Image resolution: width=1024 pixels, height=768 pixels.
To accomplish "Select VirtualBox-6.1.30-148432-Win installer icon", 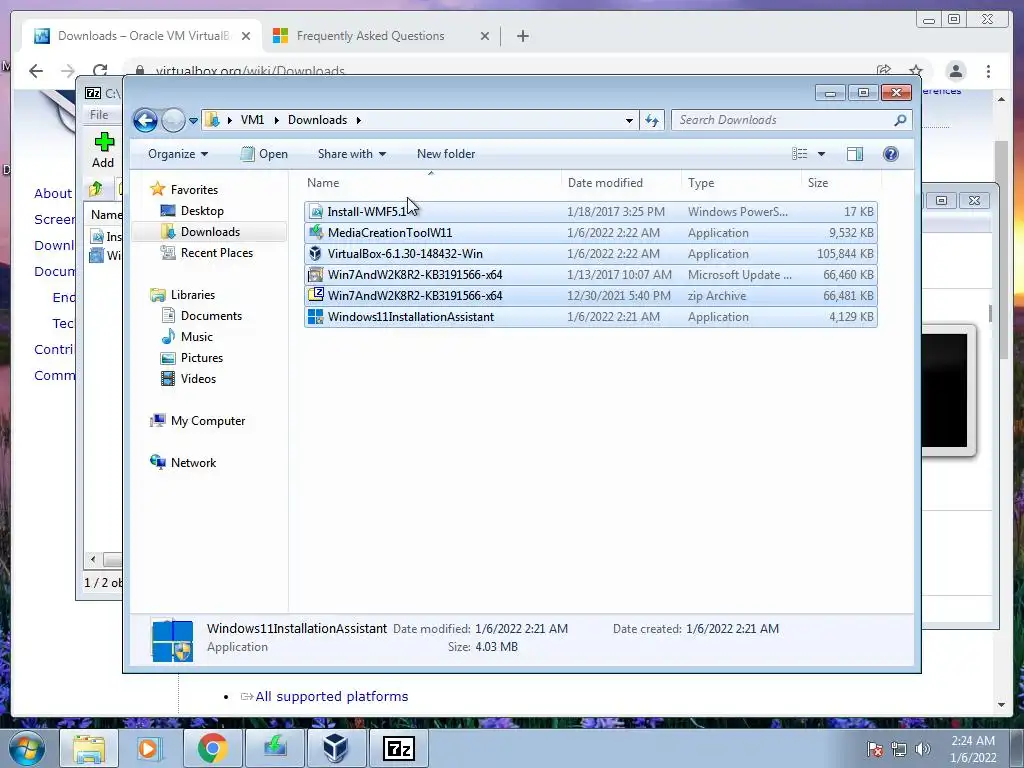I will click(x=316, y=253).
